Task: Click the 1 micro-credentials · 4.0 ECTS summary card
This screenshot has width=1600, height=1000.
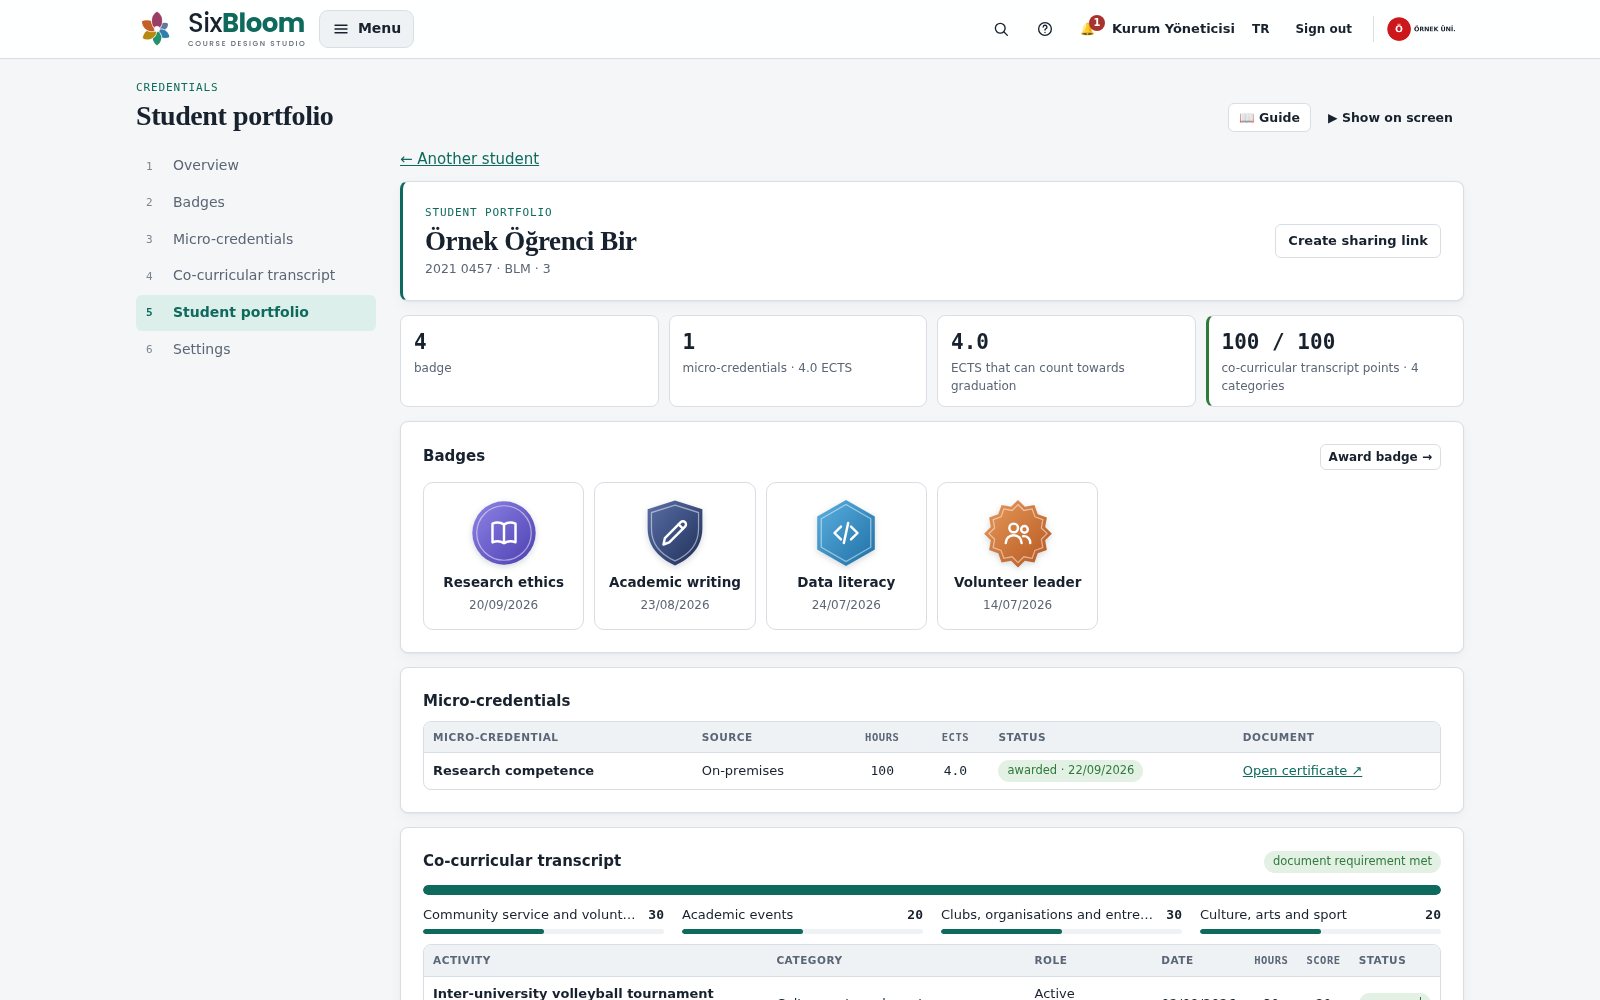Action: click(x=798, y=361)
